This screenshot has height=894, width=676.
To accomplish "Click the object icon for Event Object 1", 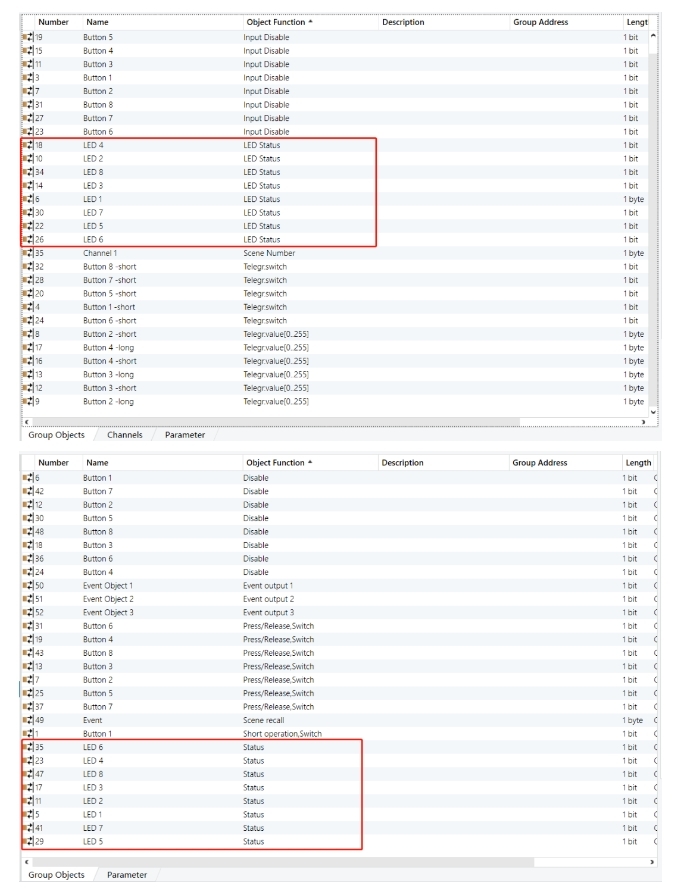I will coord(27,585).
